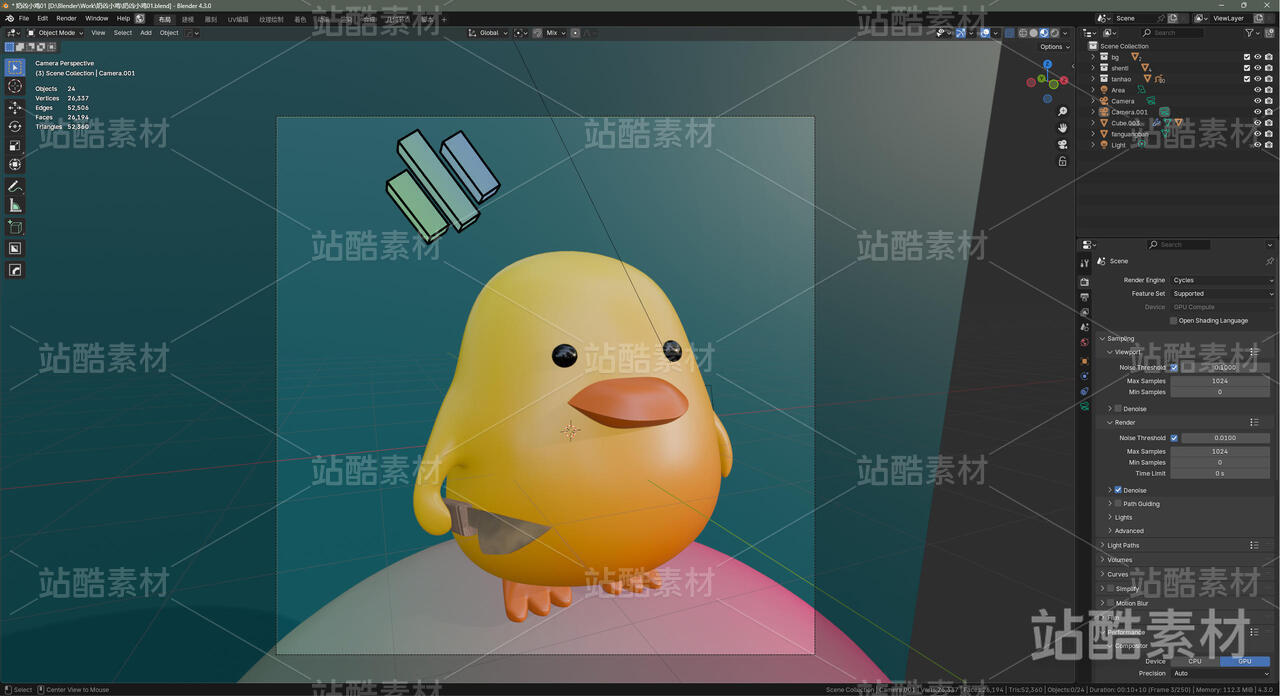Open the Precision Auto dropdown
Image resolution: width=1280 pixels, height=696 pixels.
[x=1222, y=673]
